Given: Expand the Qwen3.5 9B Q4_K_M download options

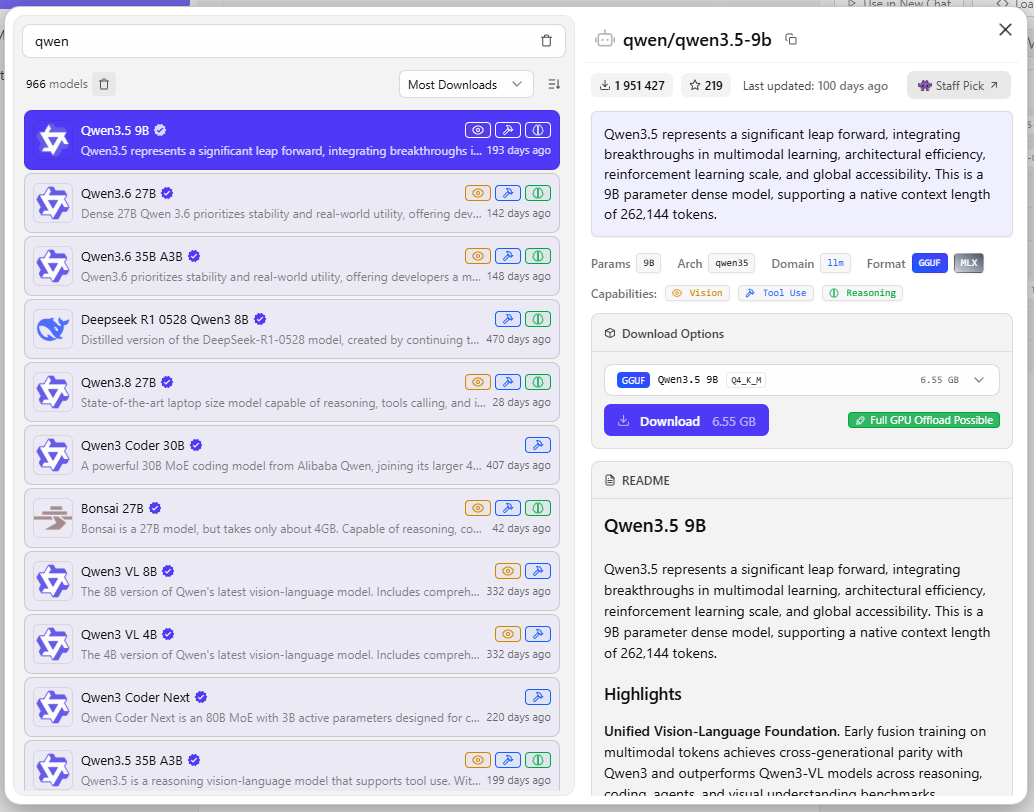Looking at the screenshot, I should (802, 380).
